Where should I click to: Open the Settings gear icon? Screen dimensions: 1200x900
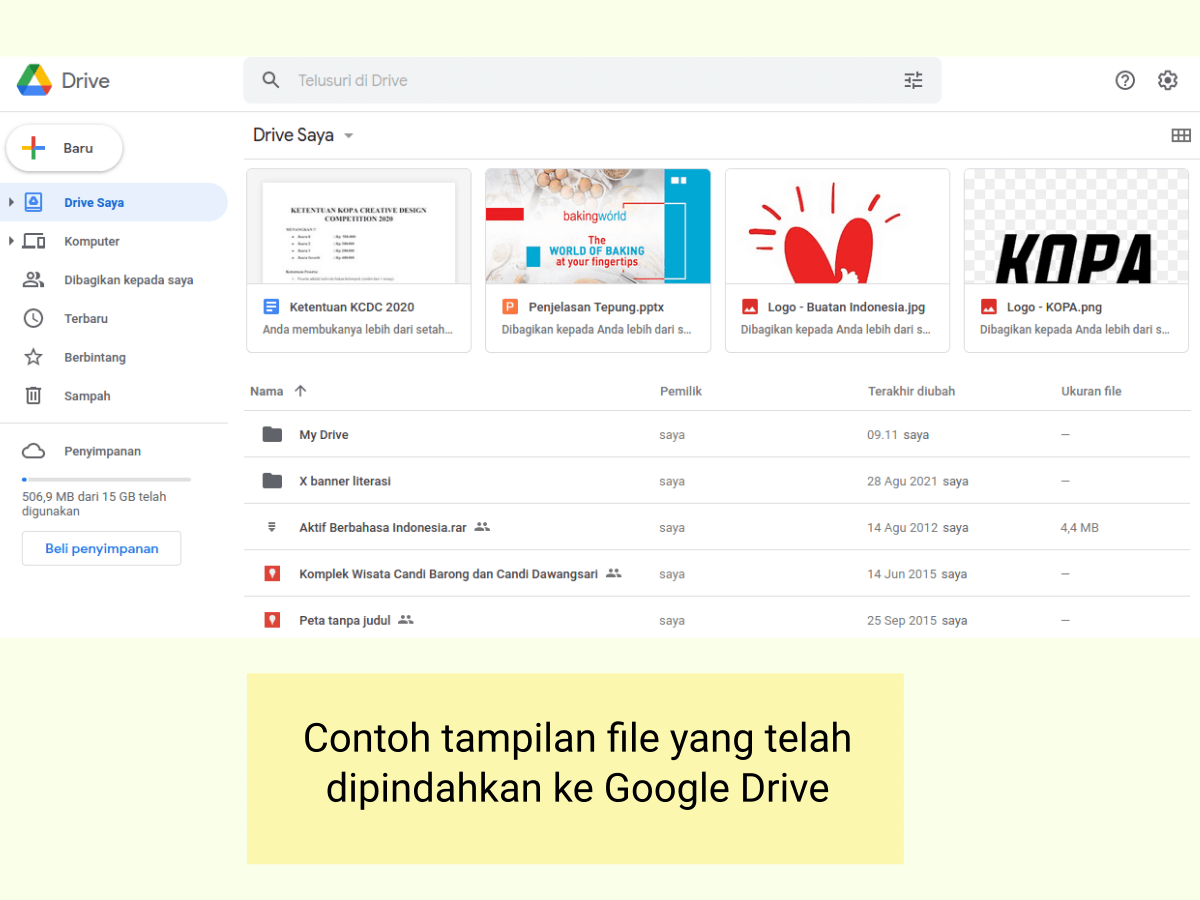(x=1168, y=80)
